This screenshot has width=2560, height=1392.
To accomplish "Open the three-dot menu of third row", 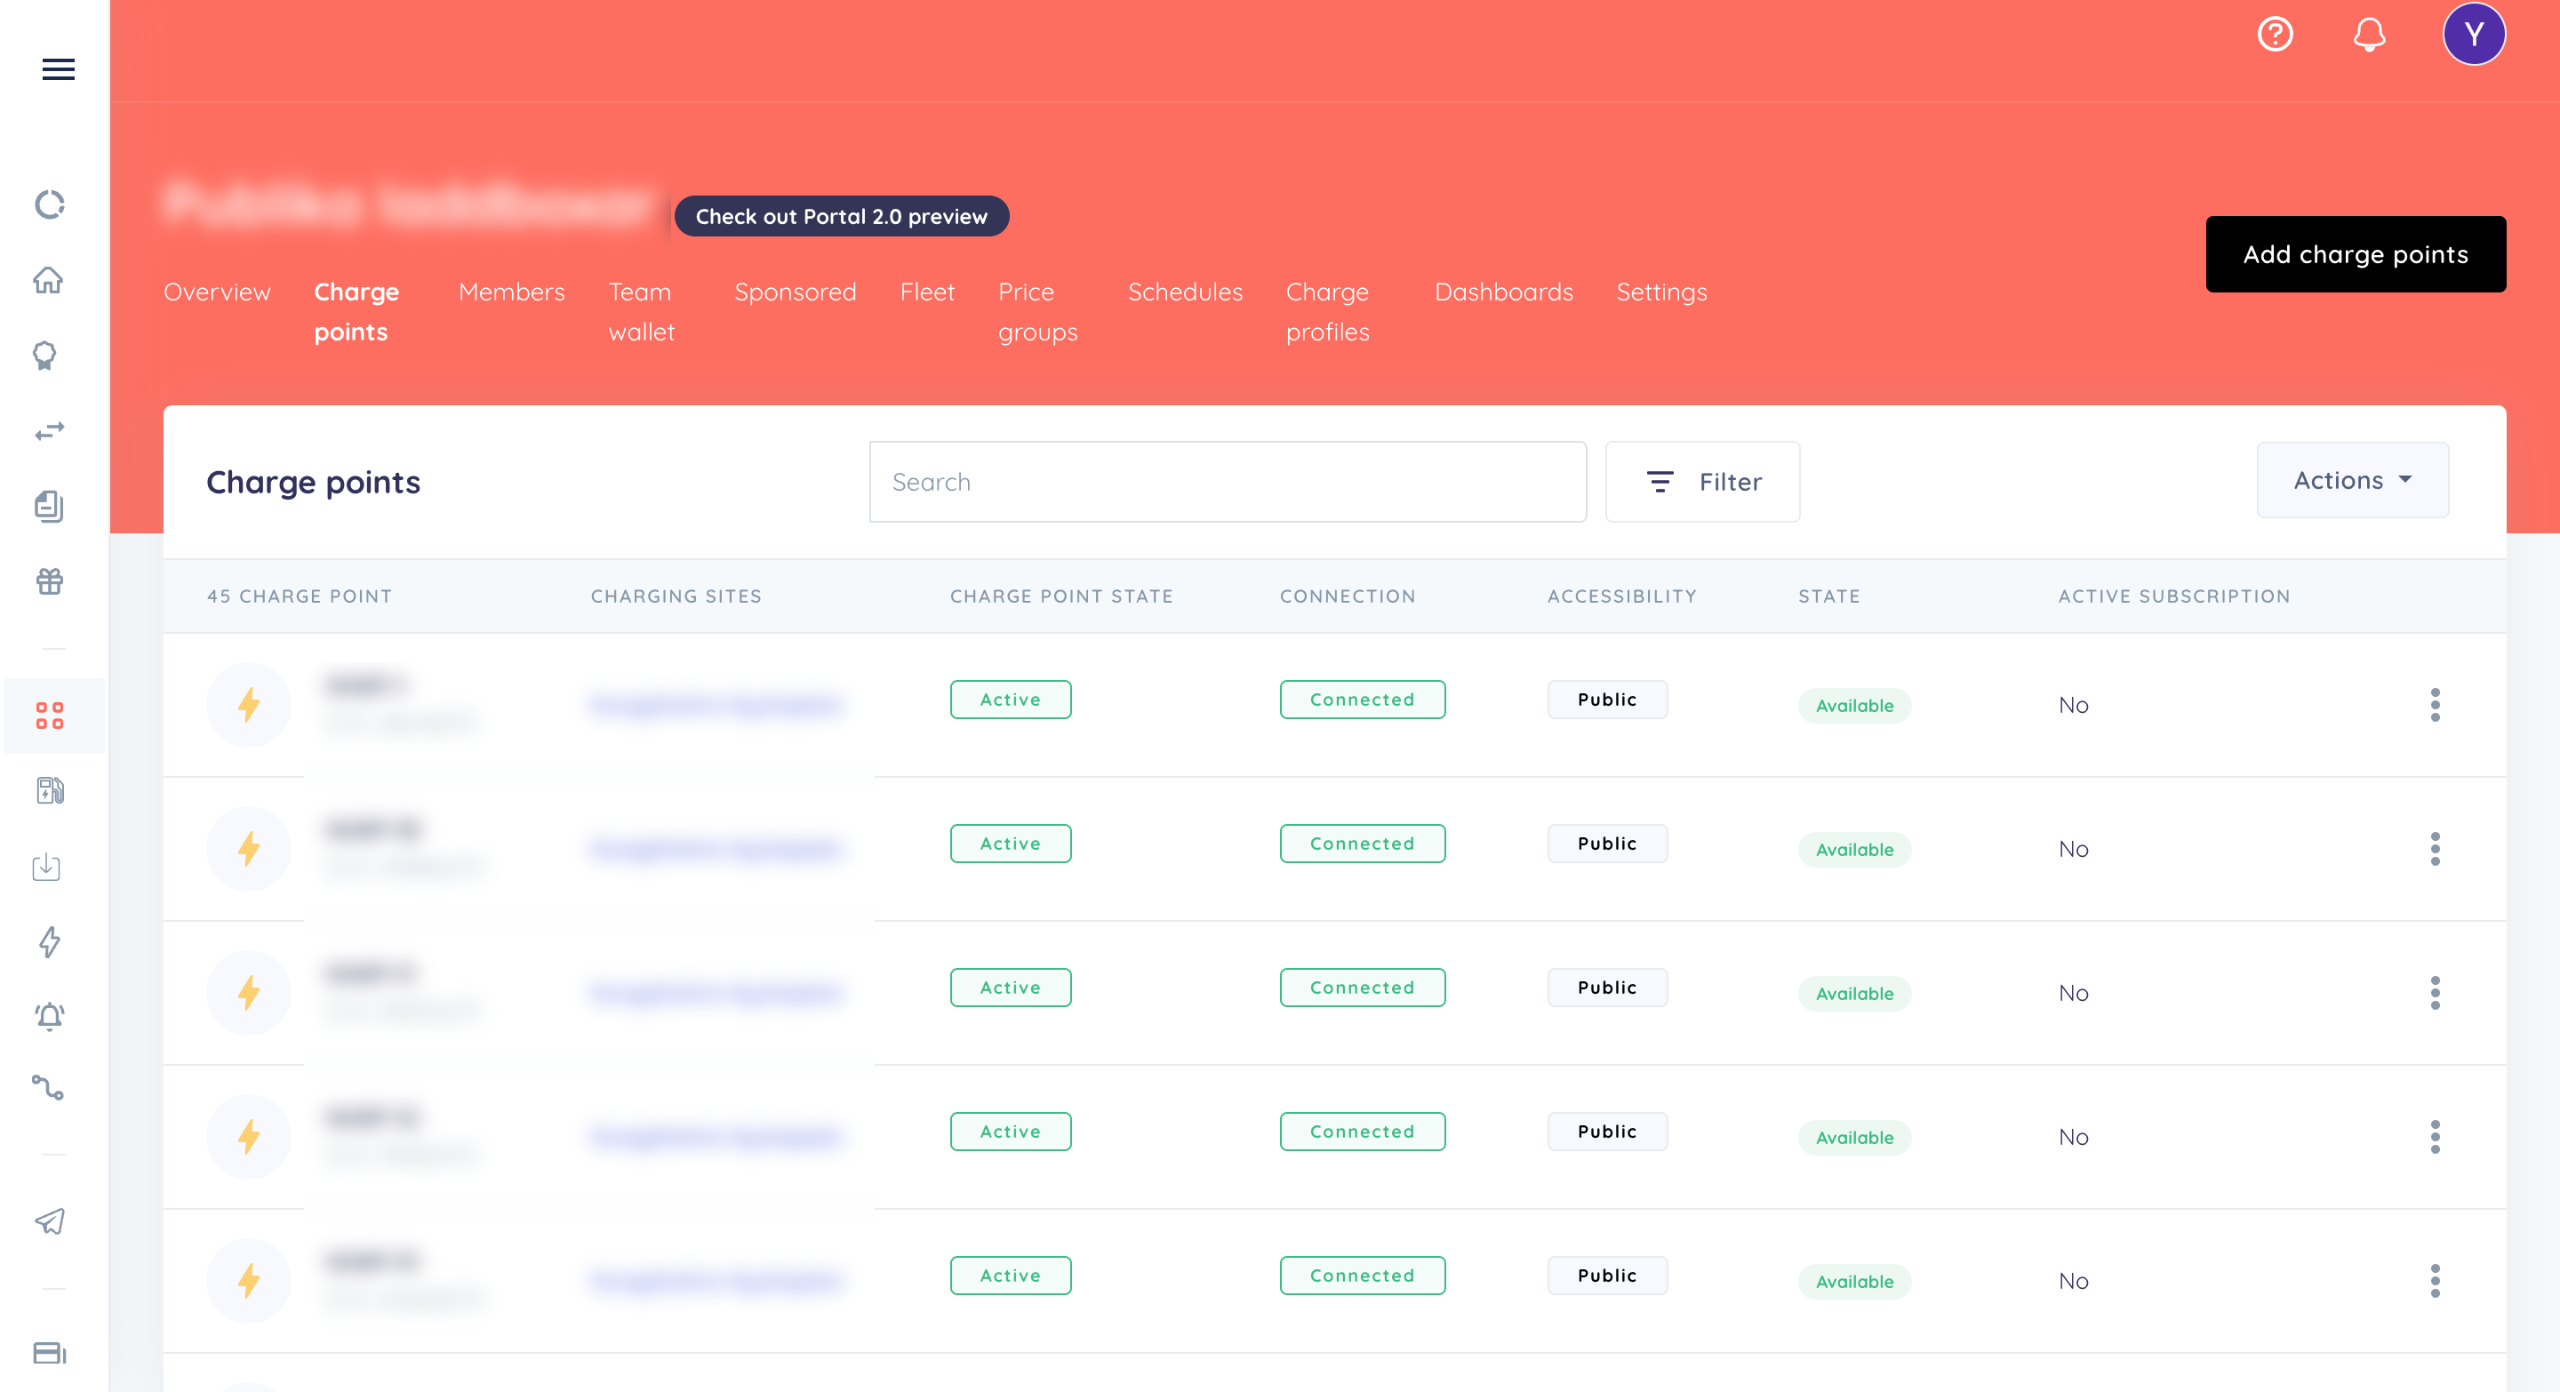I will tap(2435, 993).
